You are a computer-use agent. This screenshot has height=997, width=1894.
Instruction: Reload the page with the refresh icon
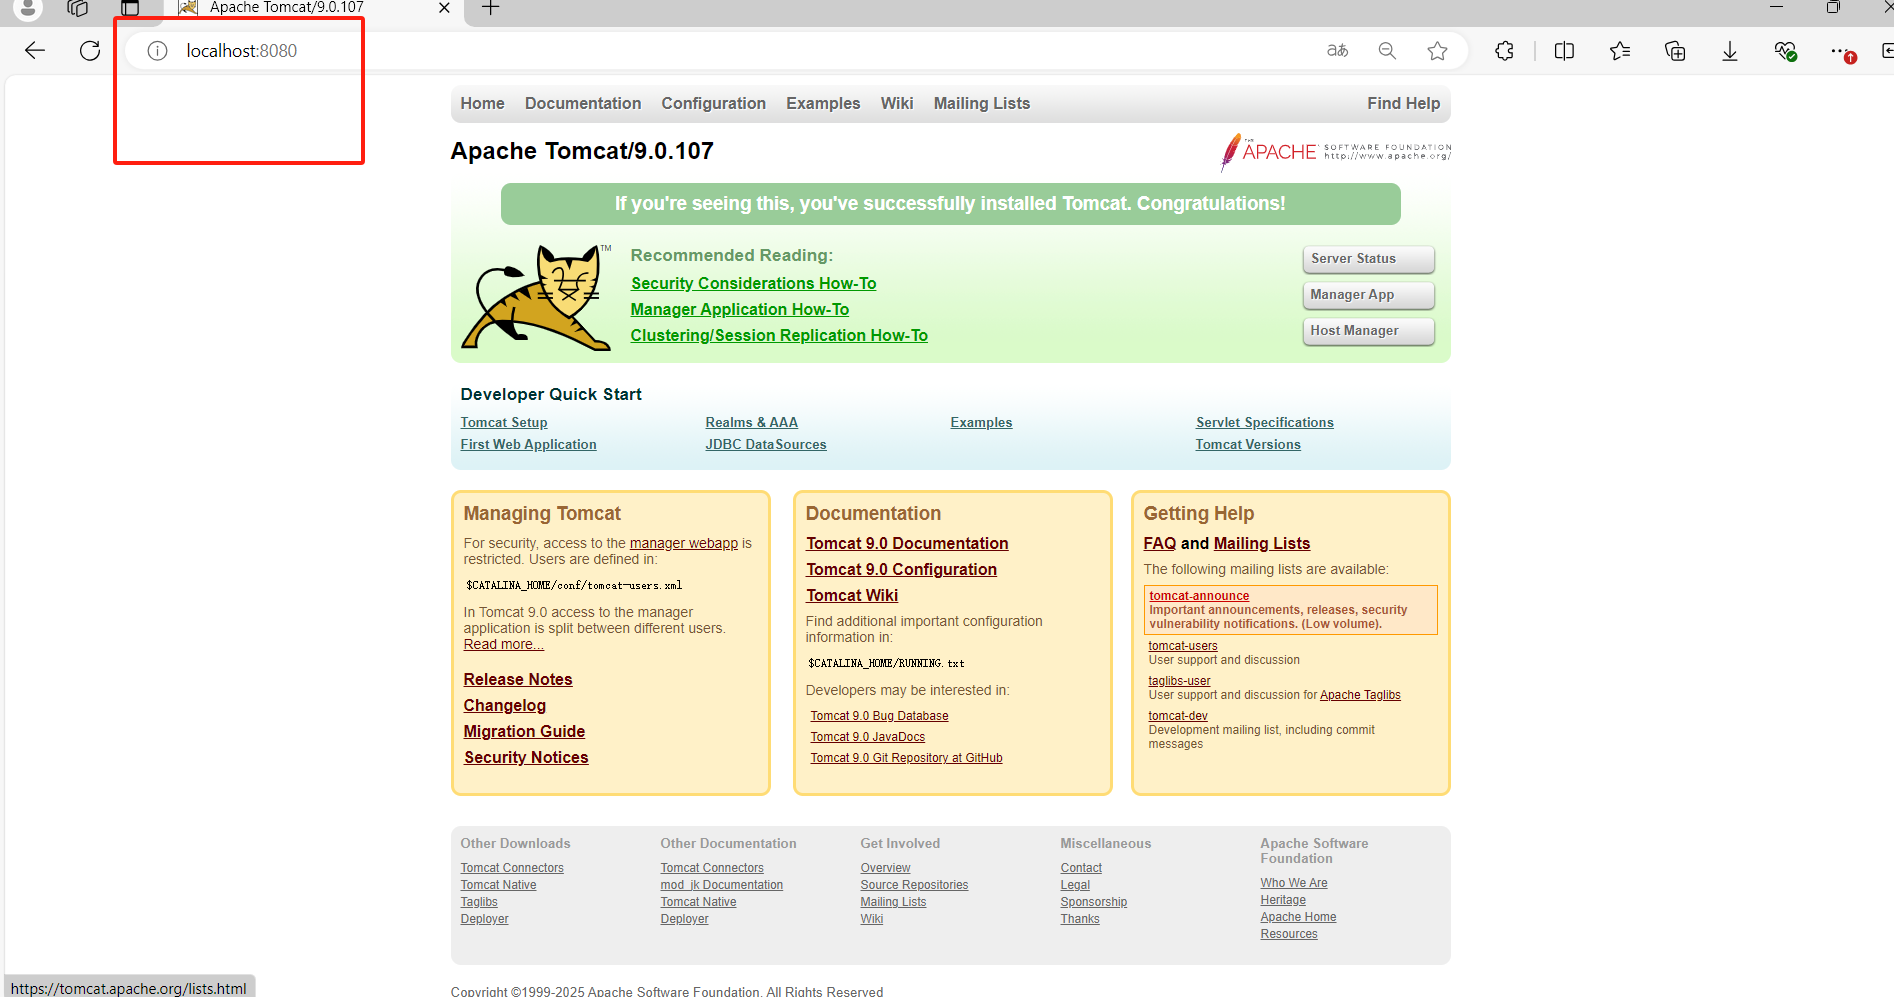pyautogui.click(x=90, y=51)
